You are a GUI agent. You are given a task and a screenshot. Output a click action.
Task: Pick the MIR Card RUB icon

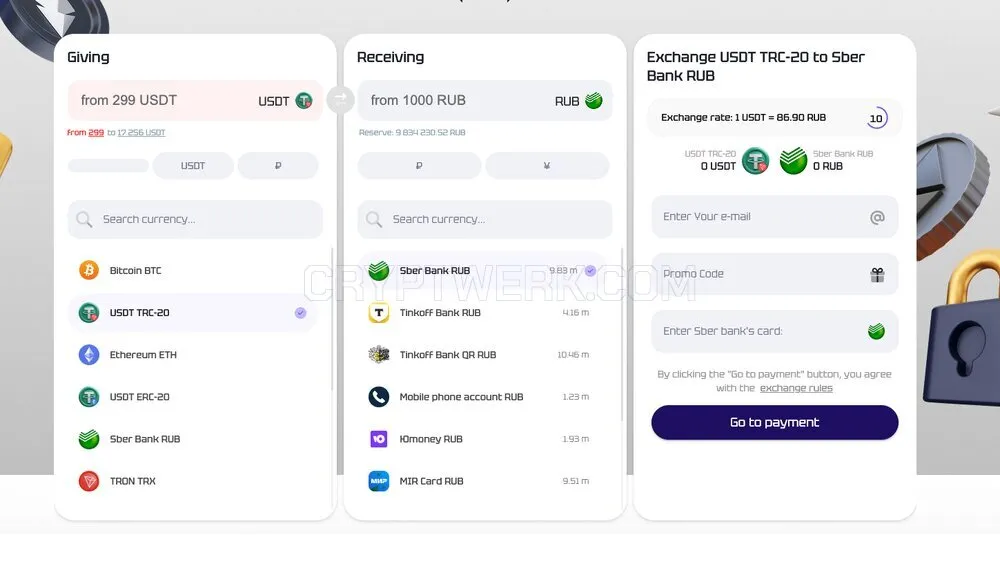pos(379,480)
